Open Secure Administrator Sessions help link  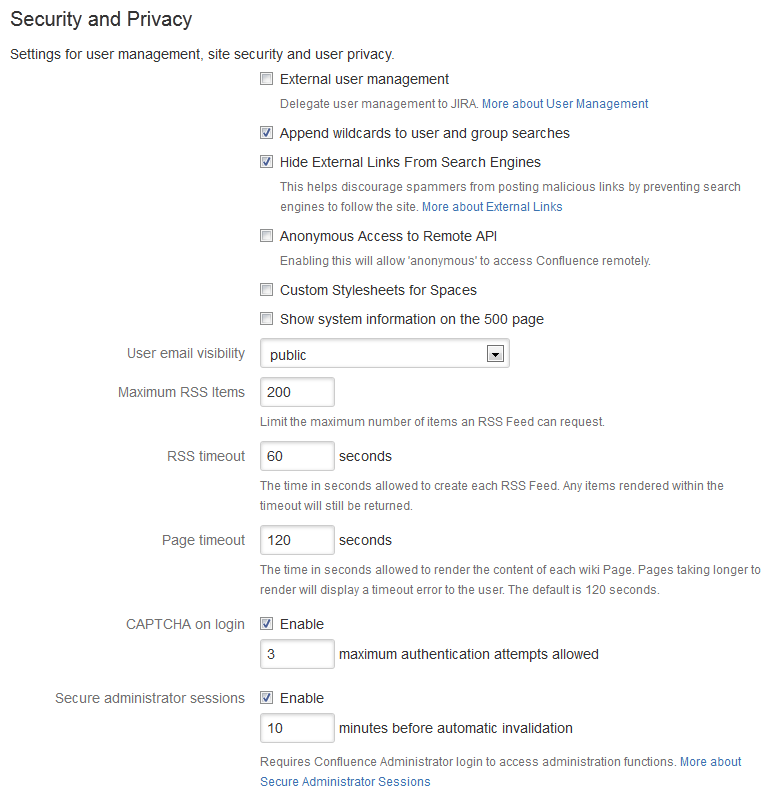pos(345,782)
